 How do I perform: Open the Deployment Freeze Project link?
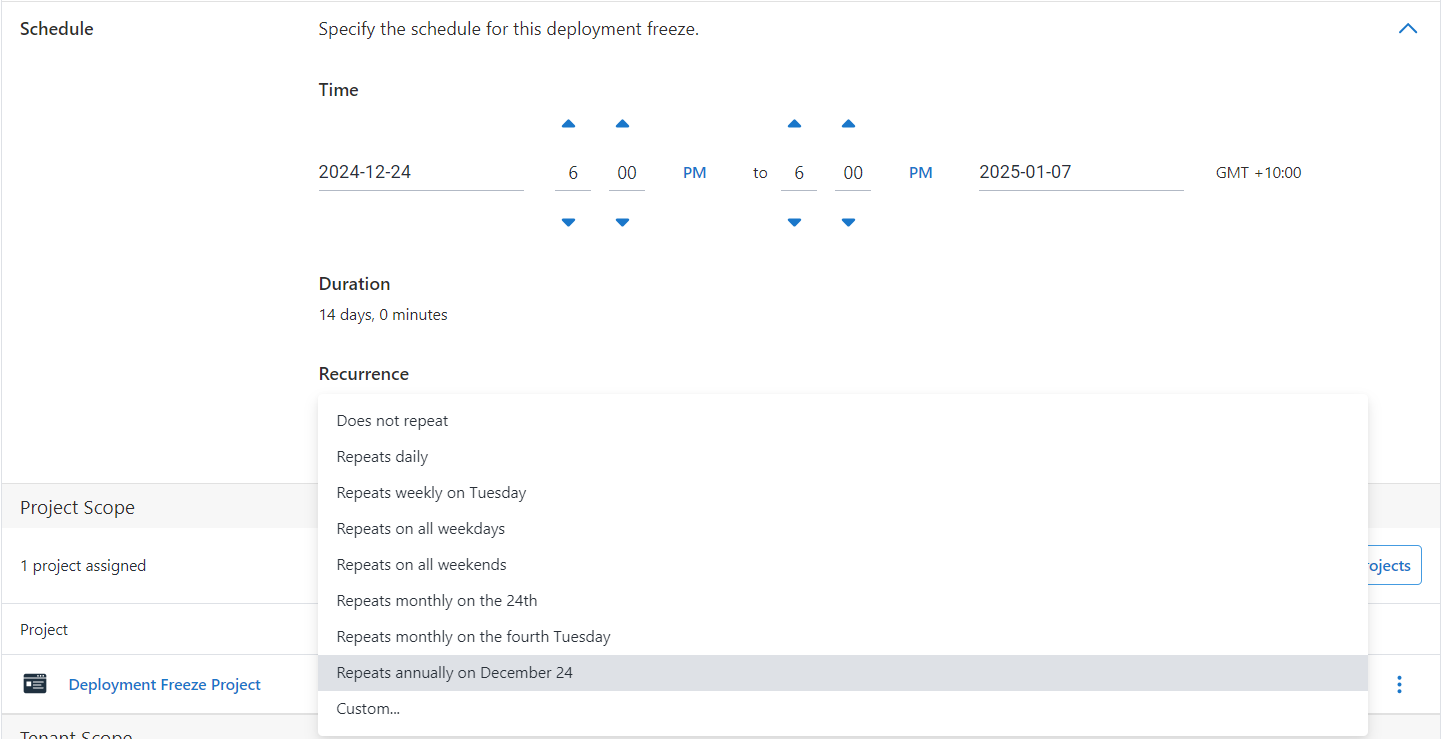click(164, 684)
